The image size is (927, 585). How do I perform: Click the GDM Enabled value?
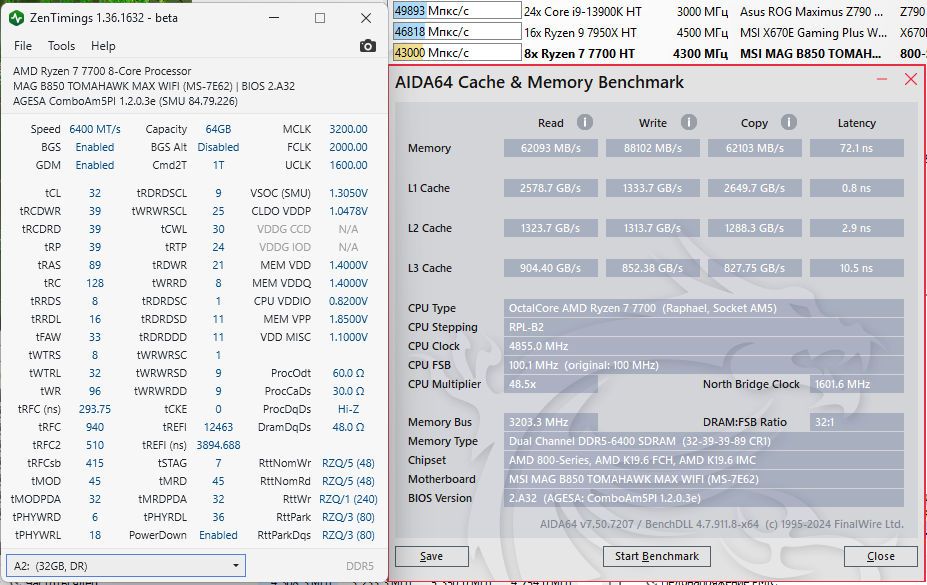(95, 165)
